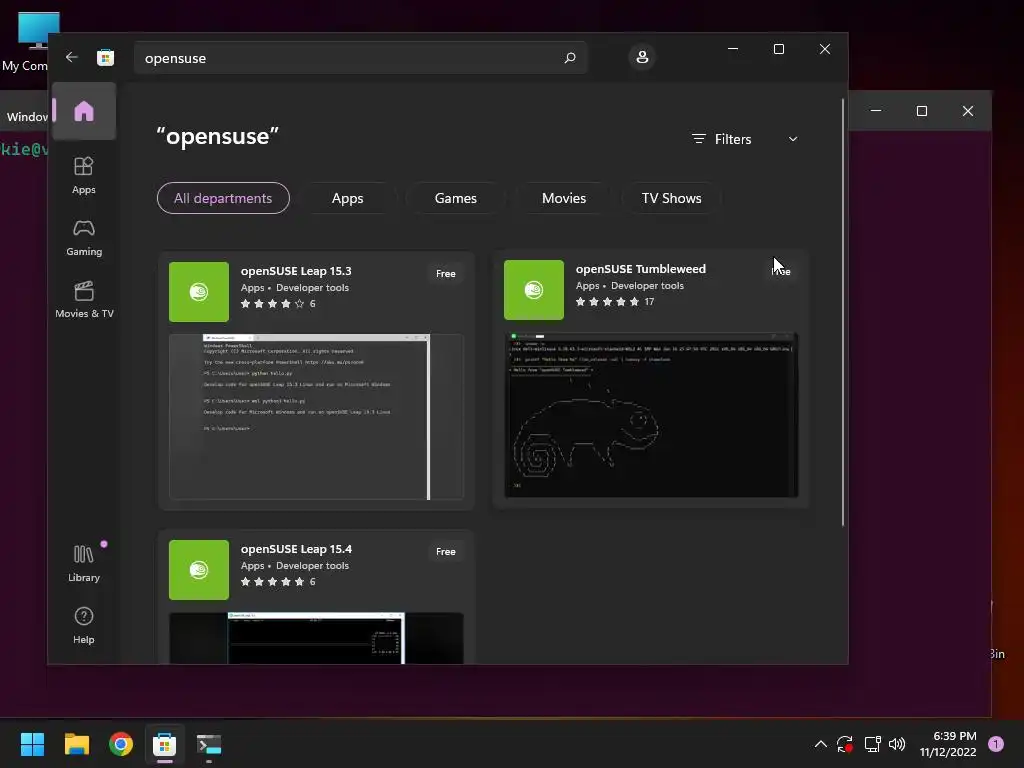Click the Tumbleweed star rating

click(x=607, y=302)
